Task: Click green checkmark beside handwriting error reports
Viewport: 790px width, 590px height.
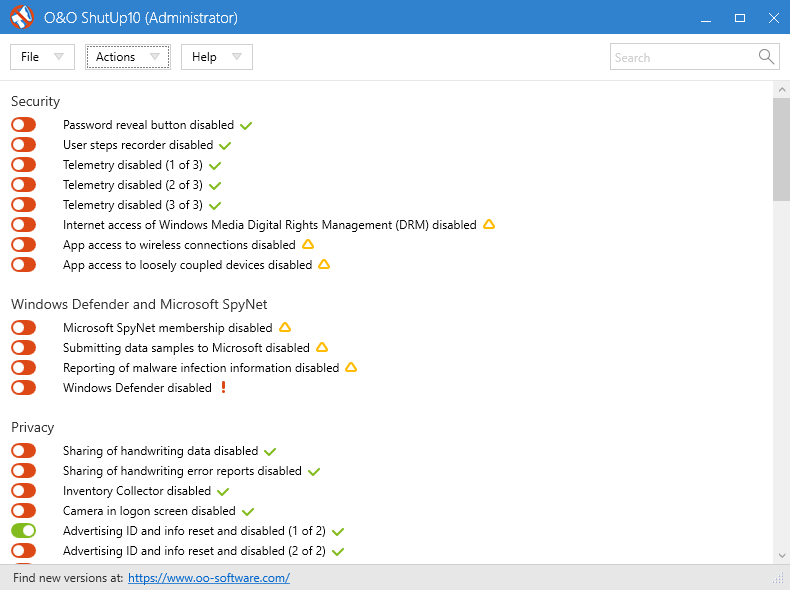Action: coord(314,472)
